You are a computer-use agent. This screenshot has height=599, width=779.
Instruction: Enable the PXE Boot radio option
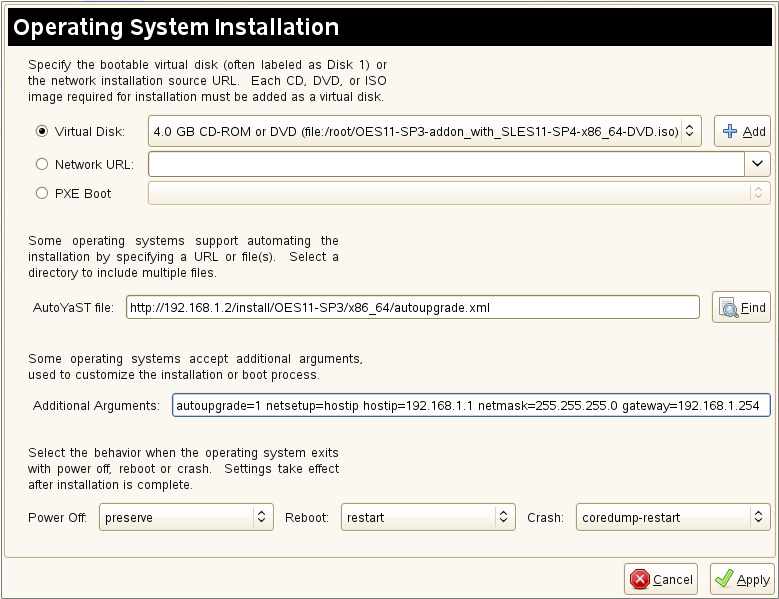coord(42,193)
